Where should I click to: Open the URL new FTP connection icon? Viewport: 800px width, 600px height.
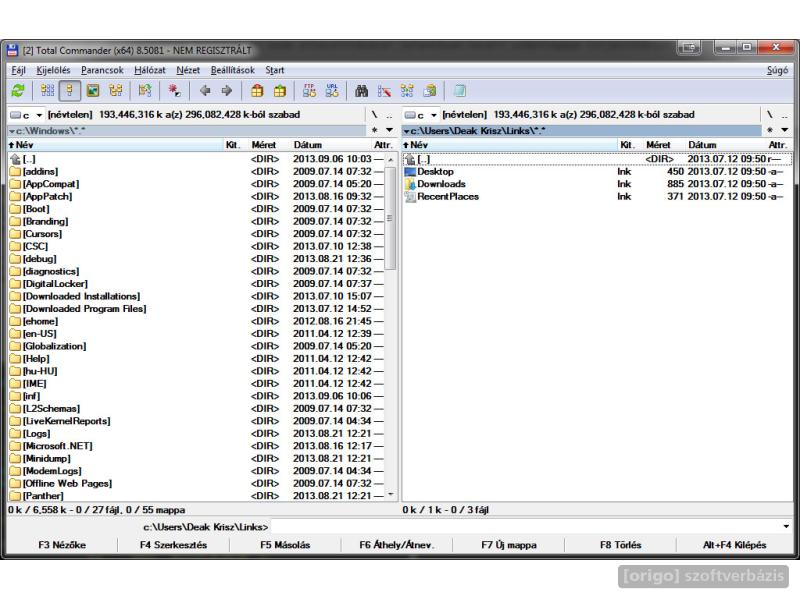point(332,91)
